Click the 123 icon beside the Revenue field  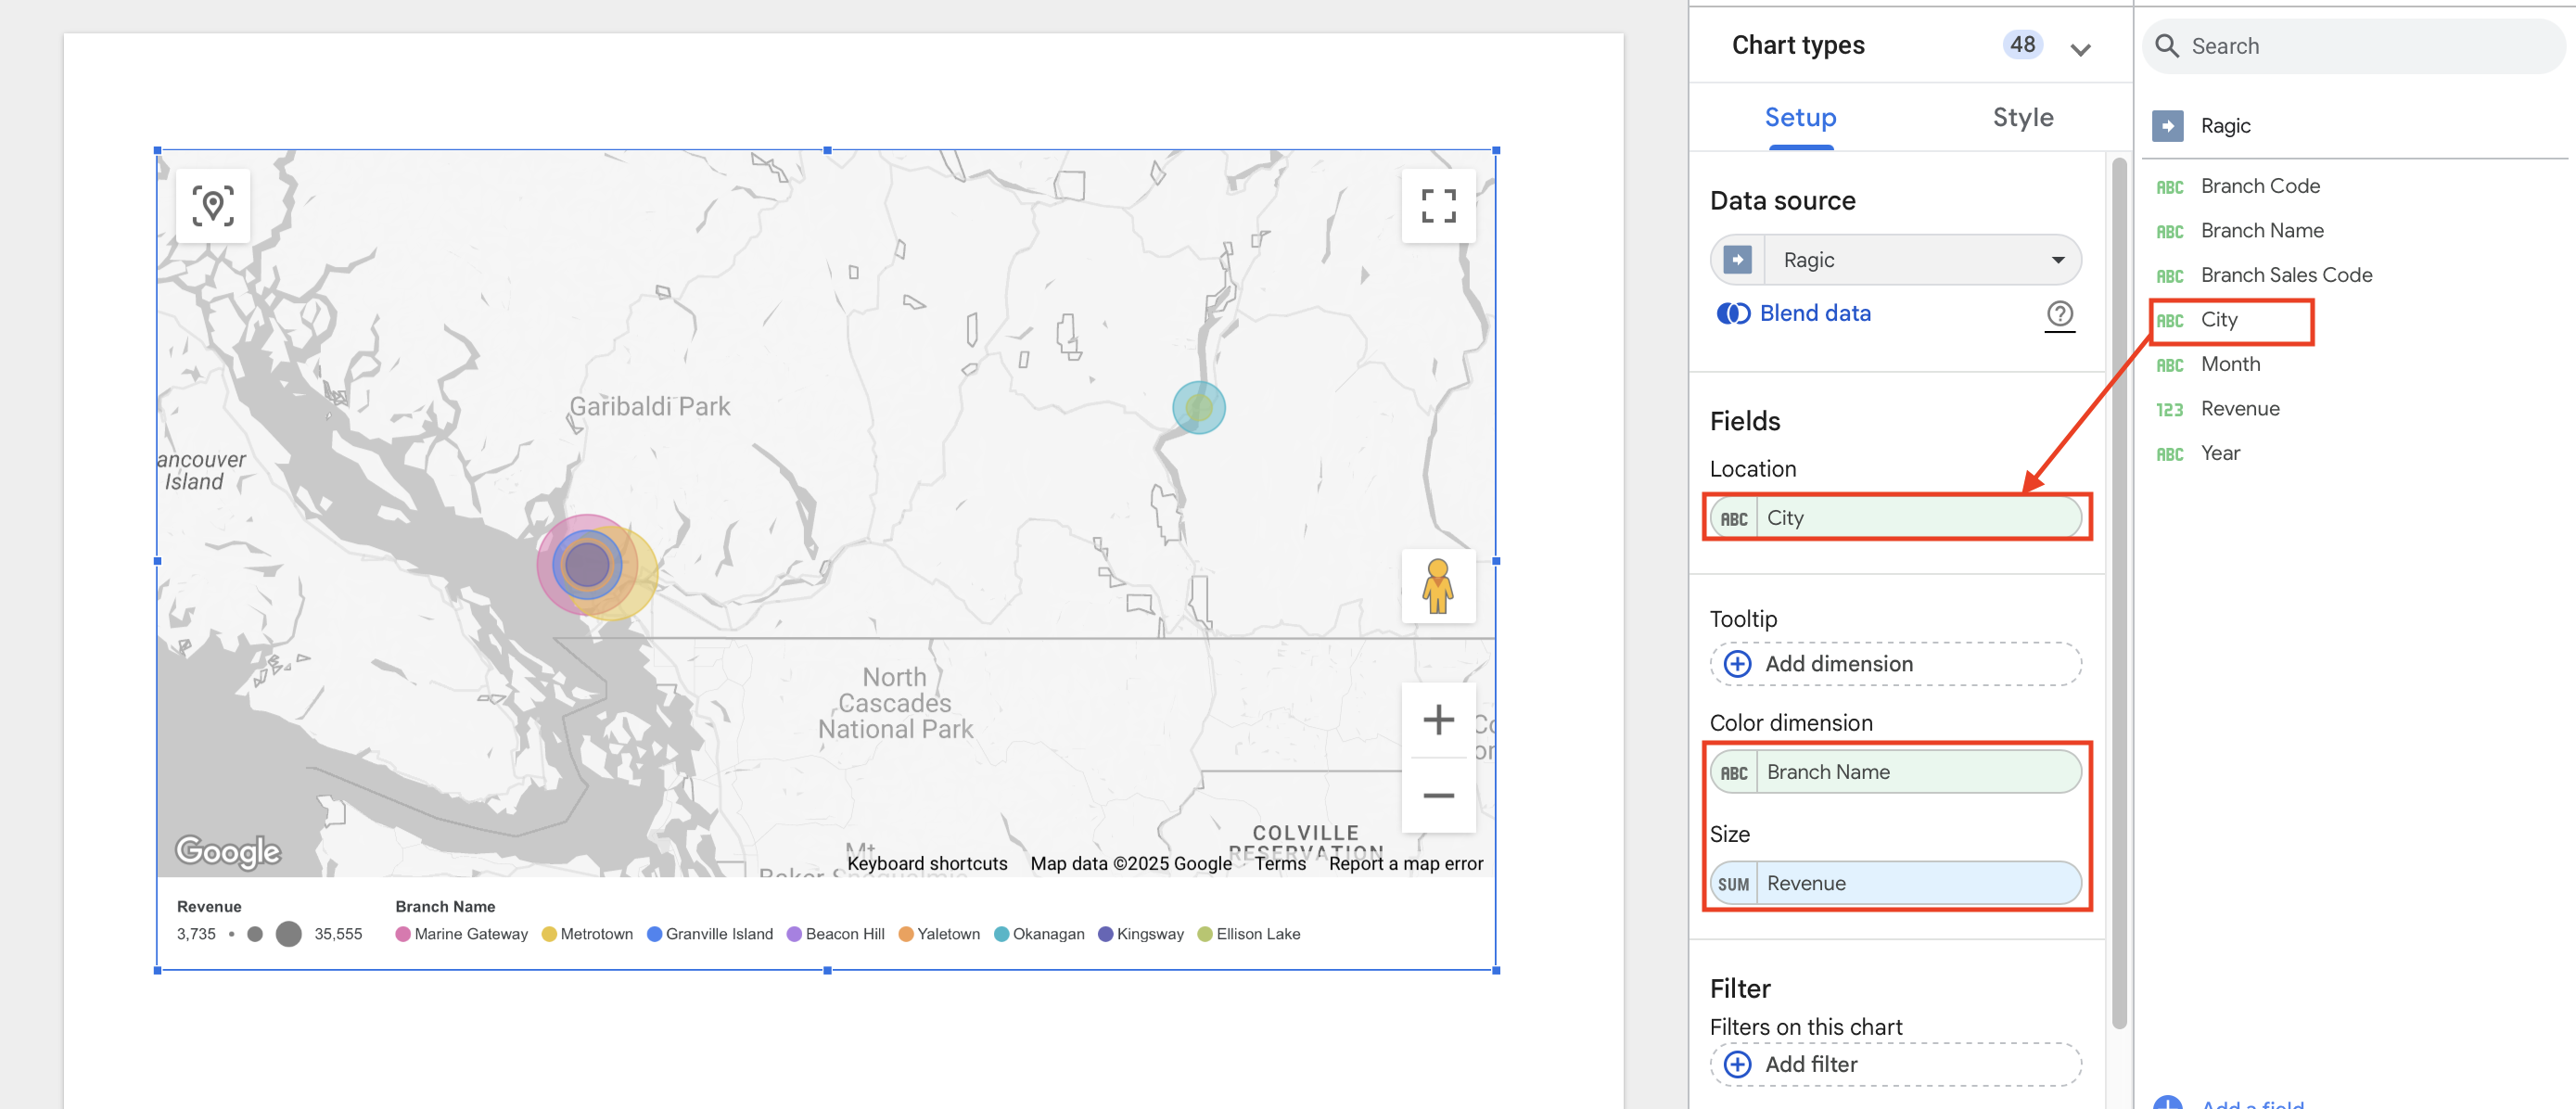(x=2169, y=410)
